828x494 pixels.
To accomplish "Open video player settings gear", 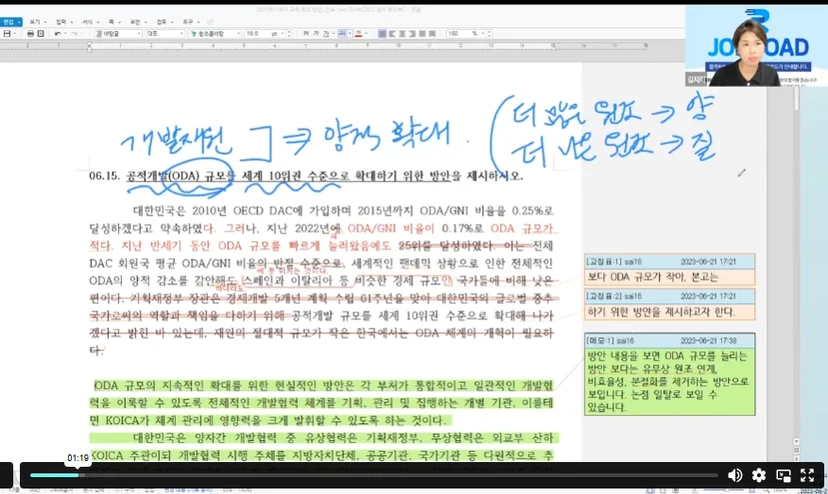I will coord(759,475).
